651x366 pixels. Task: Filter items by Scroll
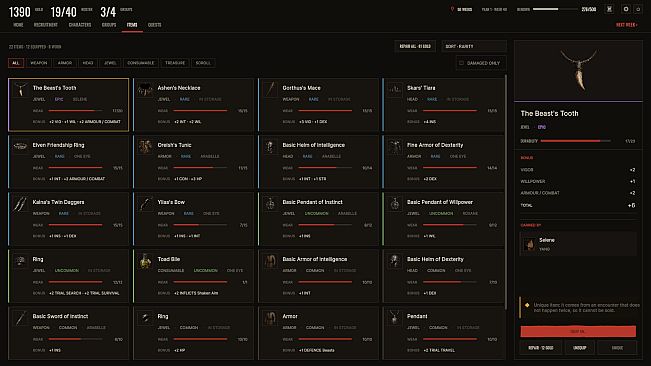point(203,63)
